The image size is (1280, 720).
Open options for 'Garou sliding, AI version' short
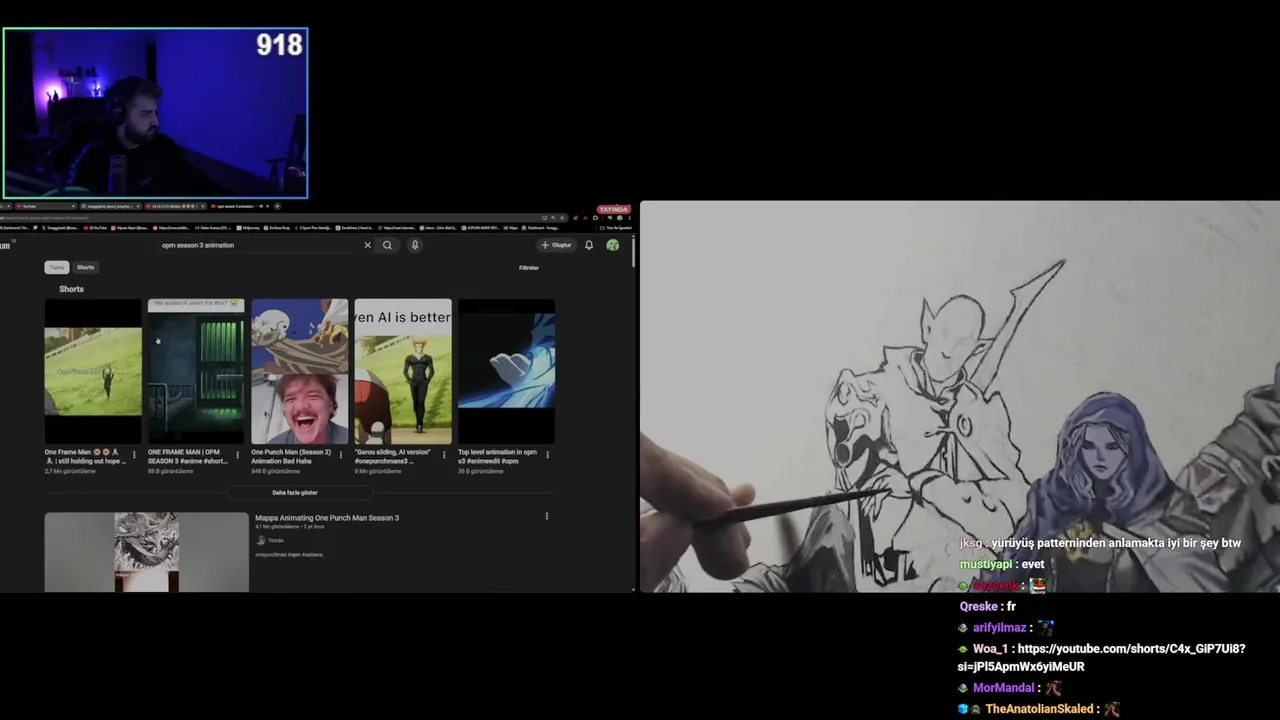tap(444, 455)
